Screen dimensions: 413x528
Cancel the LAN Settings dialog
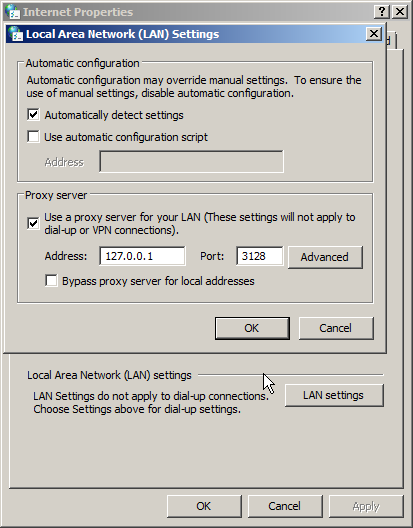click(336, 328)
